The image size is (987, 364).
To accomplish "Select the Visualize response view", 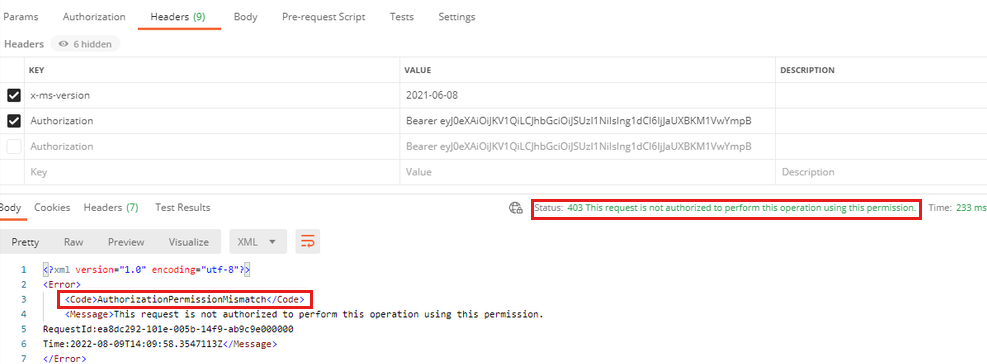I will click(189, 242).
